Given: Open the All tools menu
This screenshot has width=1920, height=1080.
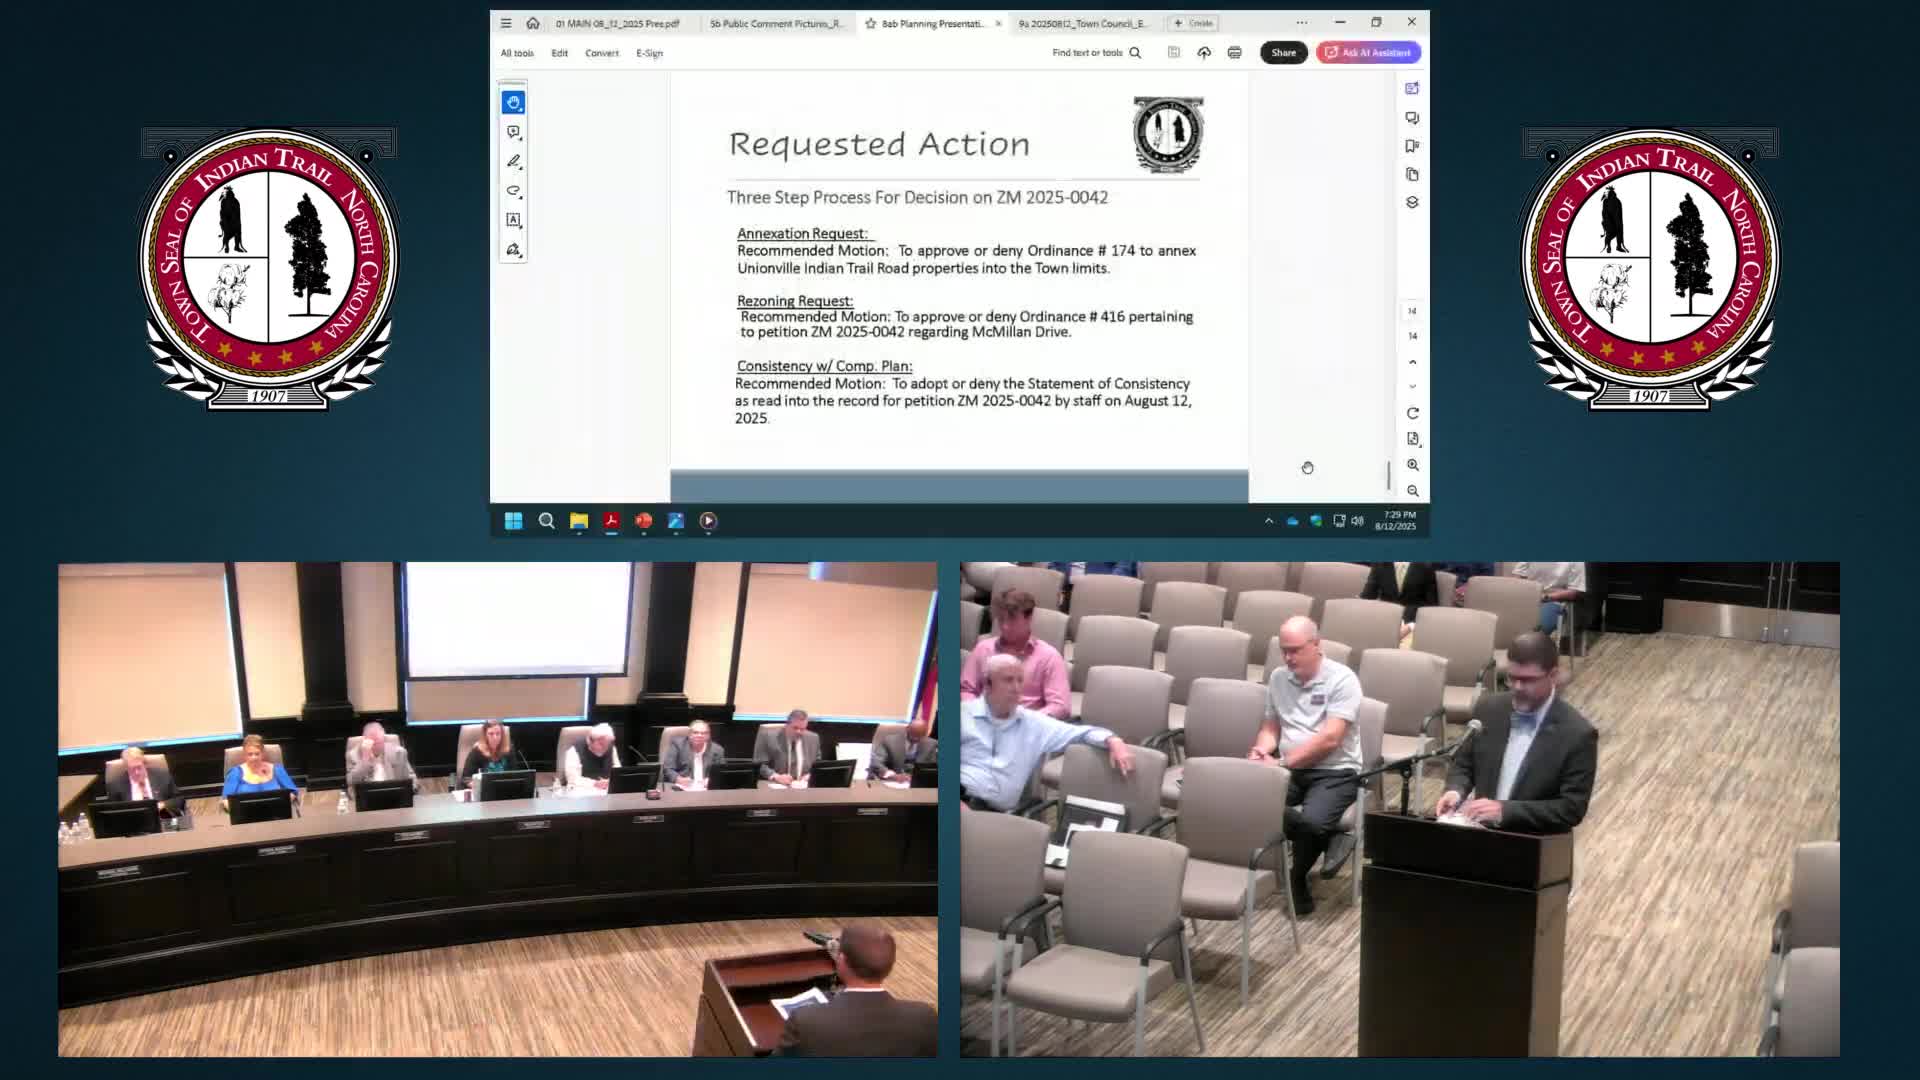Looking at the screenshot, I should [x=517, y=53].
